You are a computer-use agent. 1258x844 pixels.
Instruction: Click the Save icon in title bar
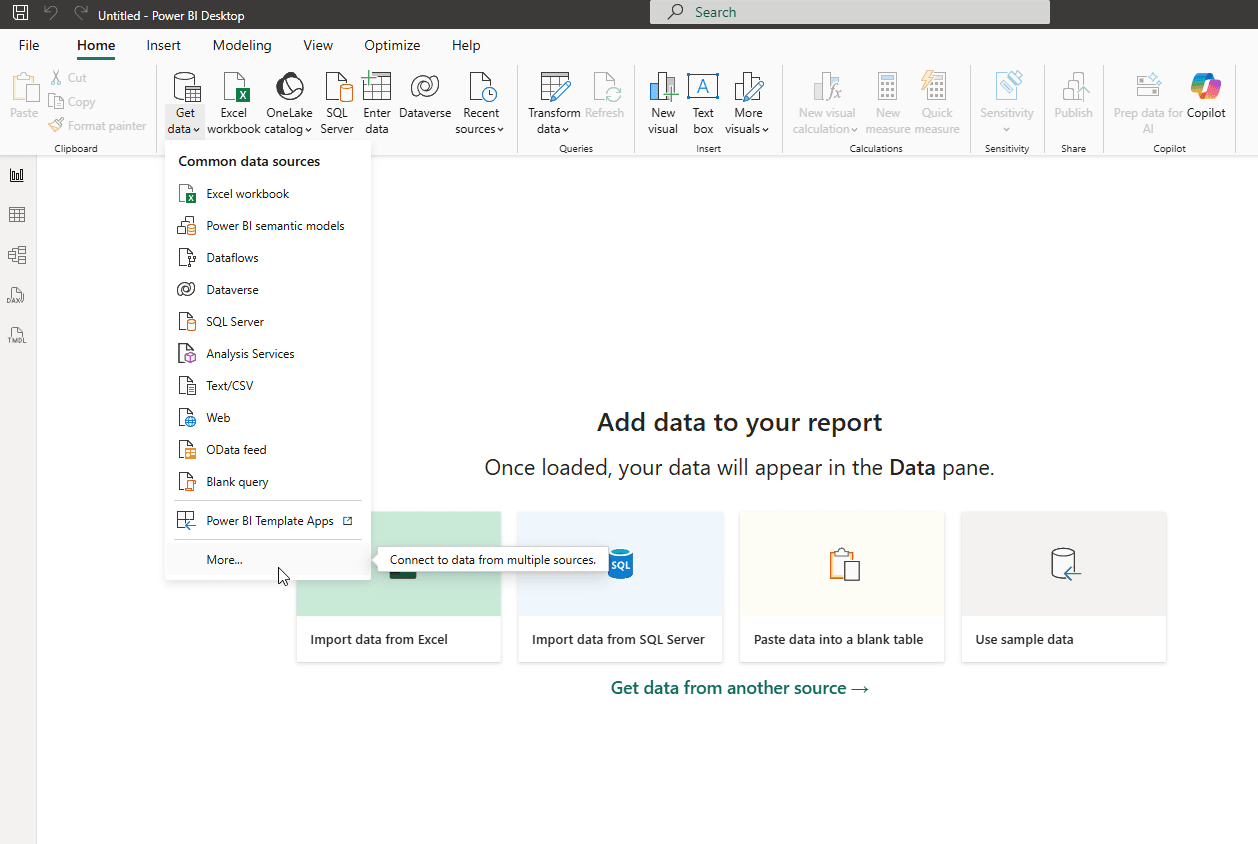click(20, 14)
